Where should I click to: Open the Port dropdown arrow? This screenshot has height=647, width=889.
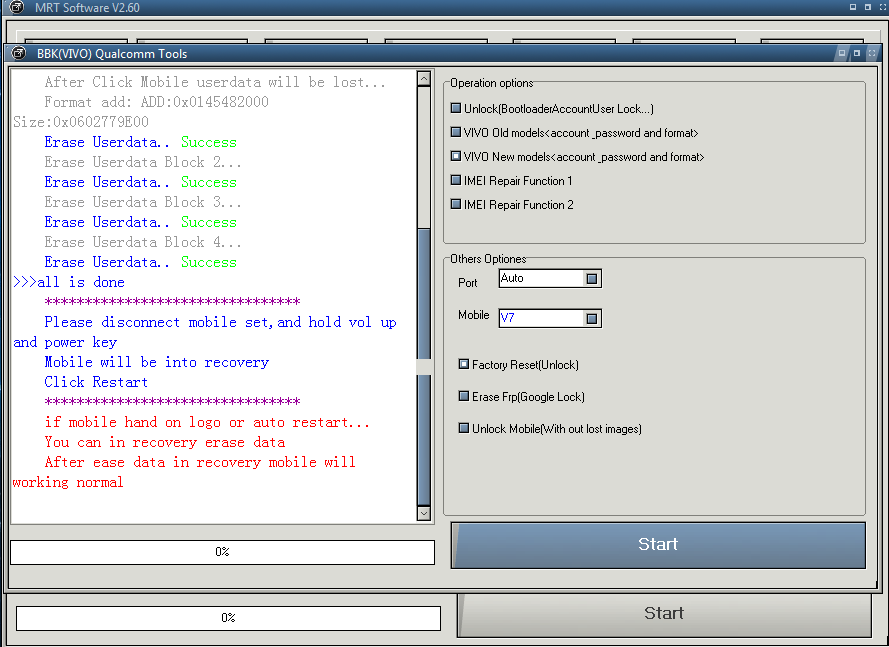click(x=591, y=278)
